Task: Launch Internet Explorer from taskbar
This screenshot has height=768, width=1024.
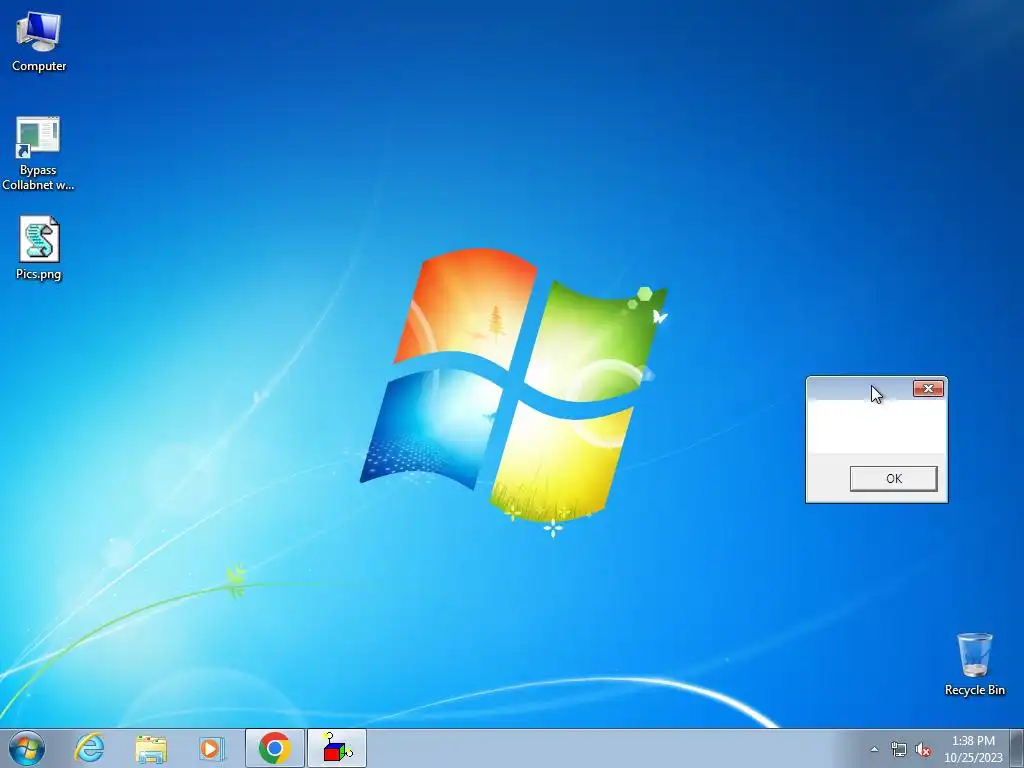Action: click(89, 748)
